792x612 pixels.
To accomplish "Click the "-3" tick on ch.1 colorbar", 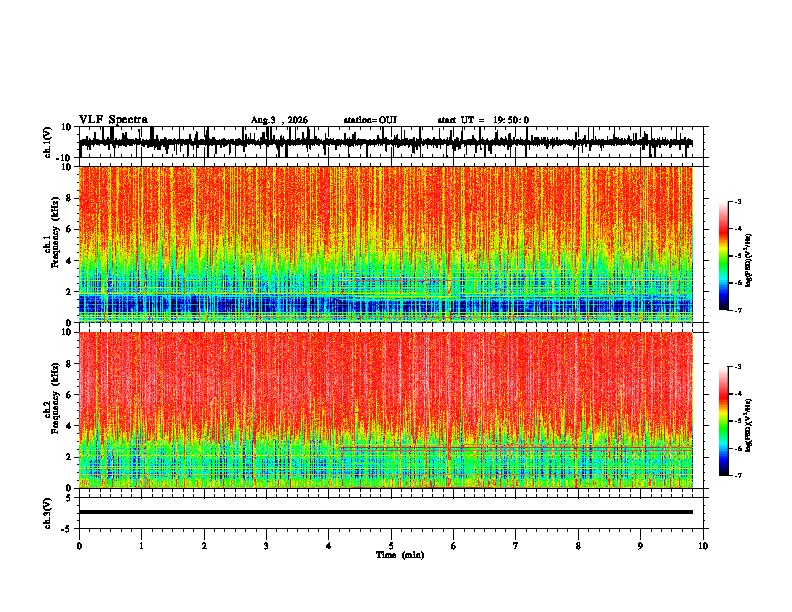I will [737, 201].
